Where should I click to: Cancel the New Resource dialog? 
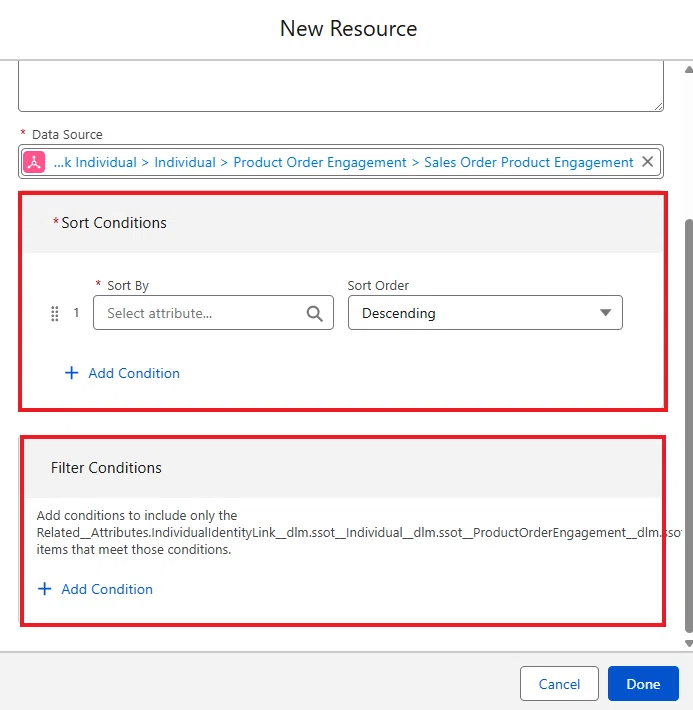(x=559, y=684)
